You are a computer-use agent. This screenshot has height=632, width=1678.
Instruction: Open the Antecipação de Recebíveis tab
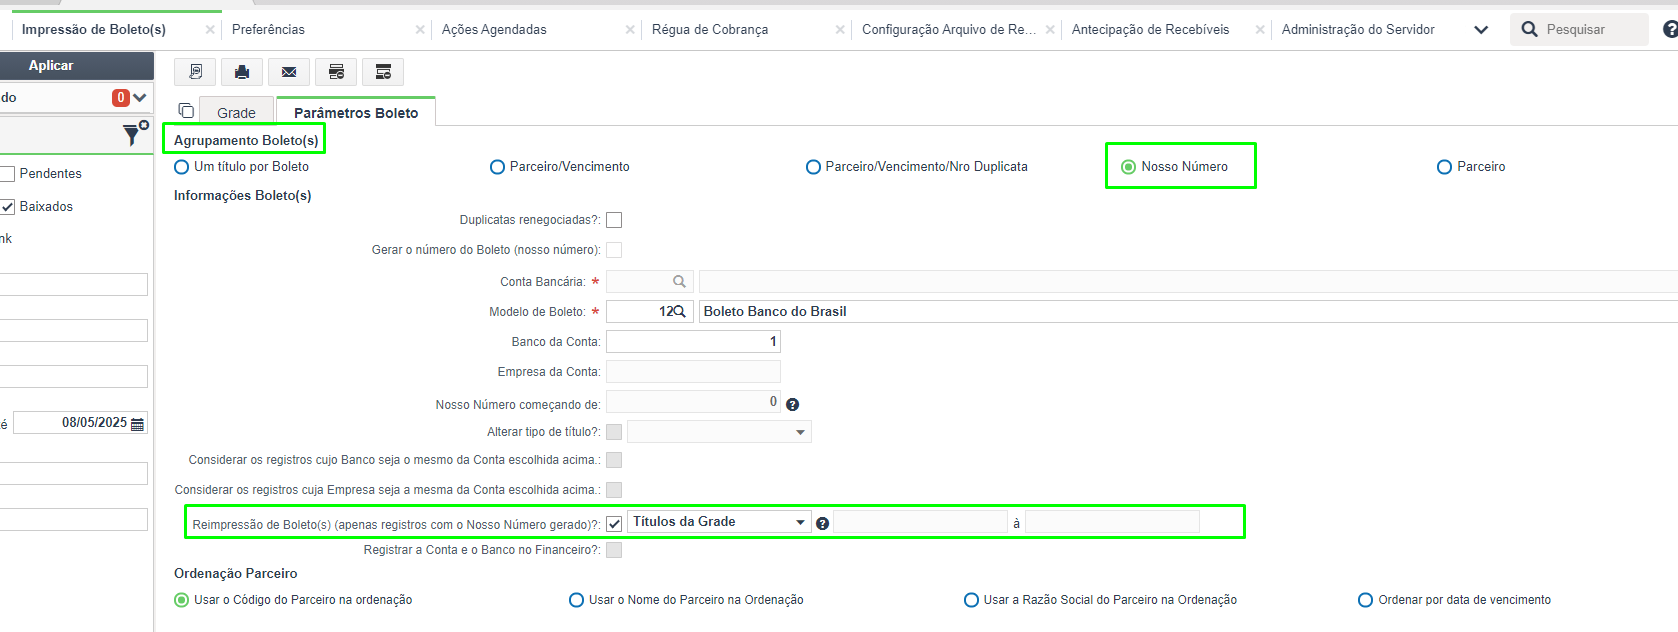pos(1150,30)
